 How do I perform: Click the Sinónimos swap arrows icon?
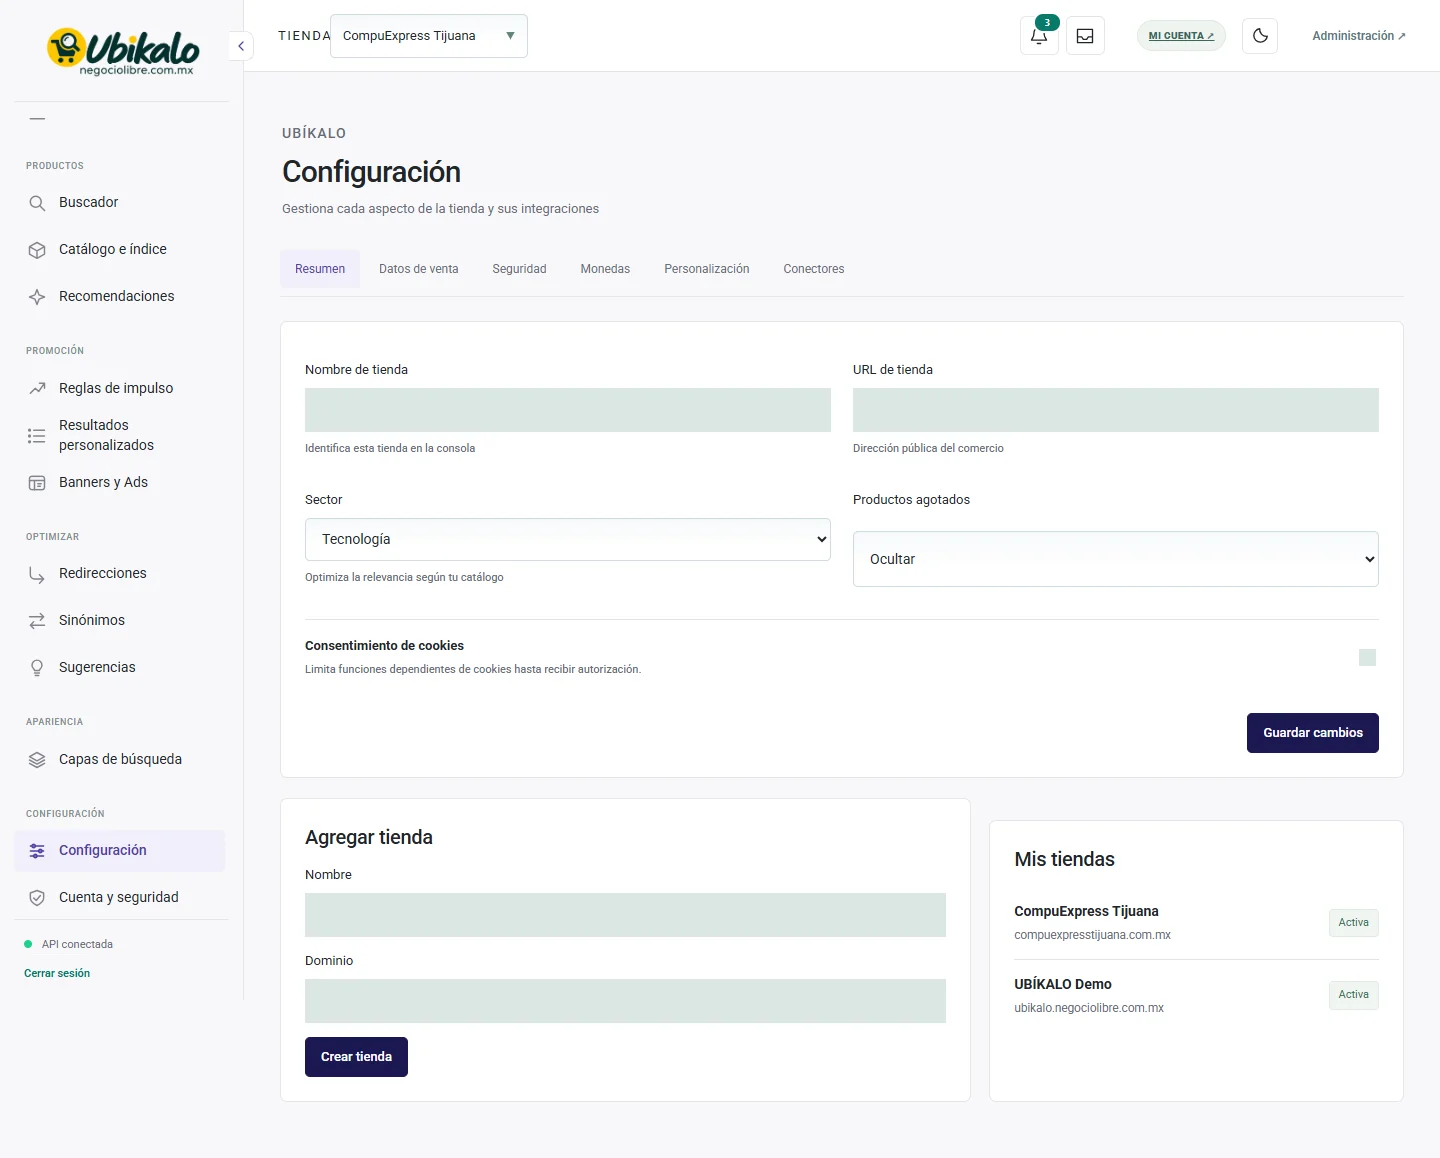tap(37, 621)
